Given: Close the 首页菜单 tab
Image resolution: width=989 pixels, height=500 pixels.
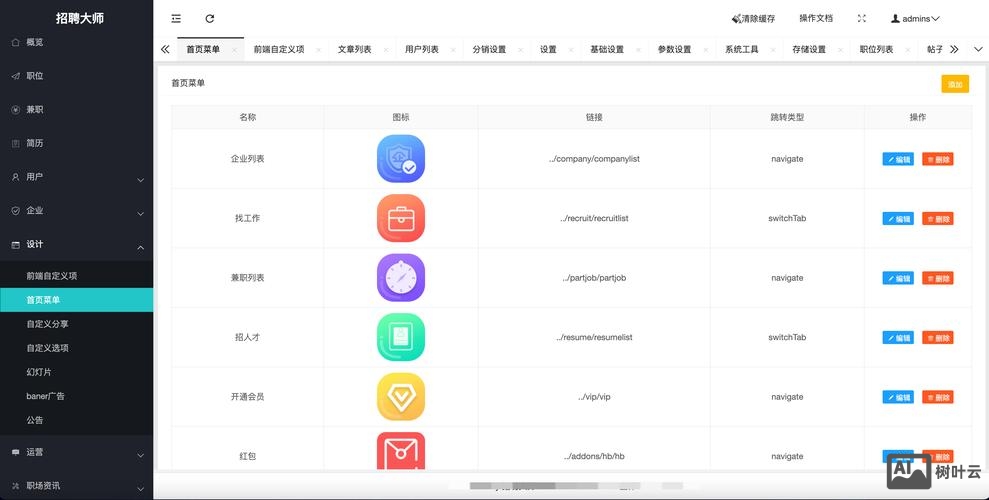Looking at the screenshot, I should (x=234, y=49).
